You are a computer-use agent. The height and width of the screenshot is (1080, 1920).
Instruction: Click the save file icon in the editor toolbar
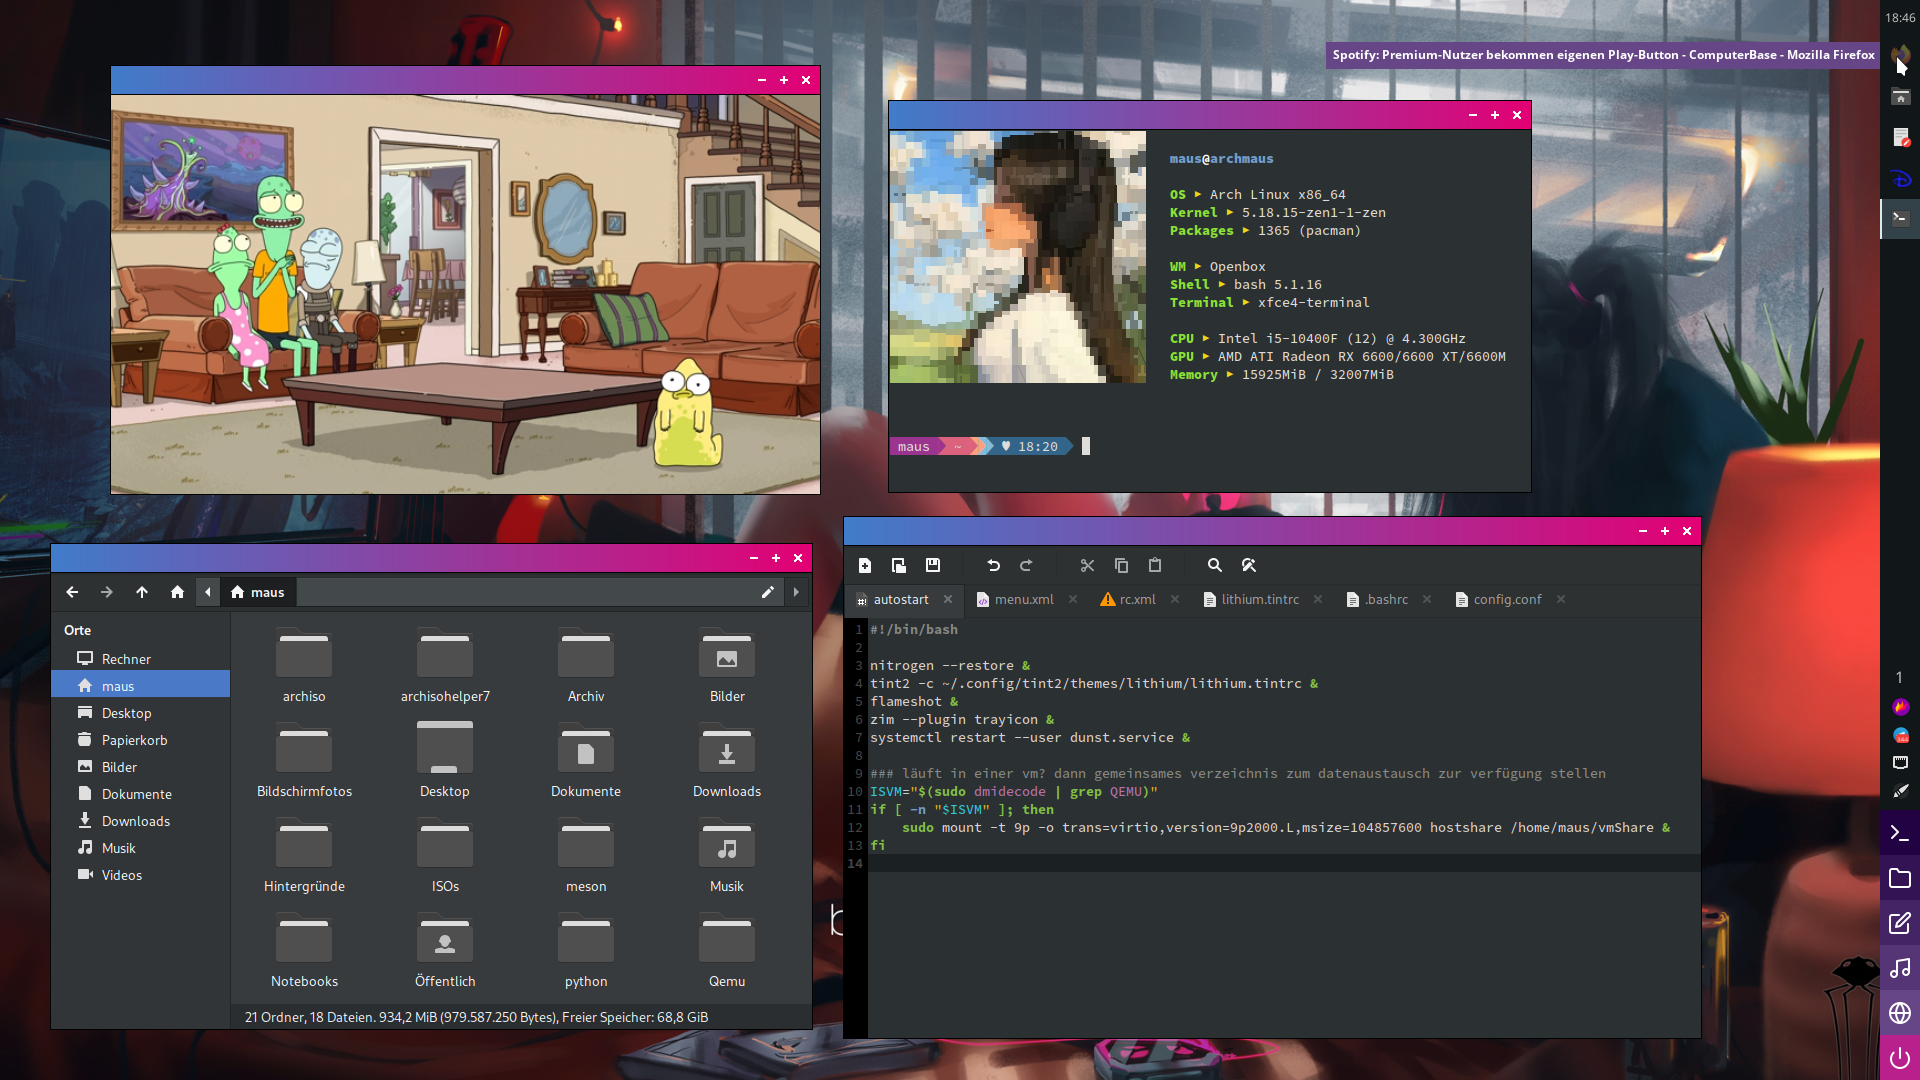click(933, 566)
